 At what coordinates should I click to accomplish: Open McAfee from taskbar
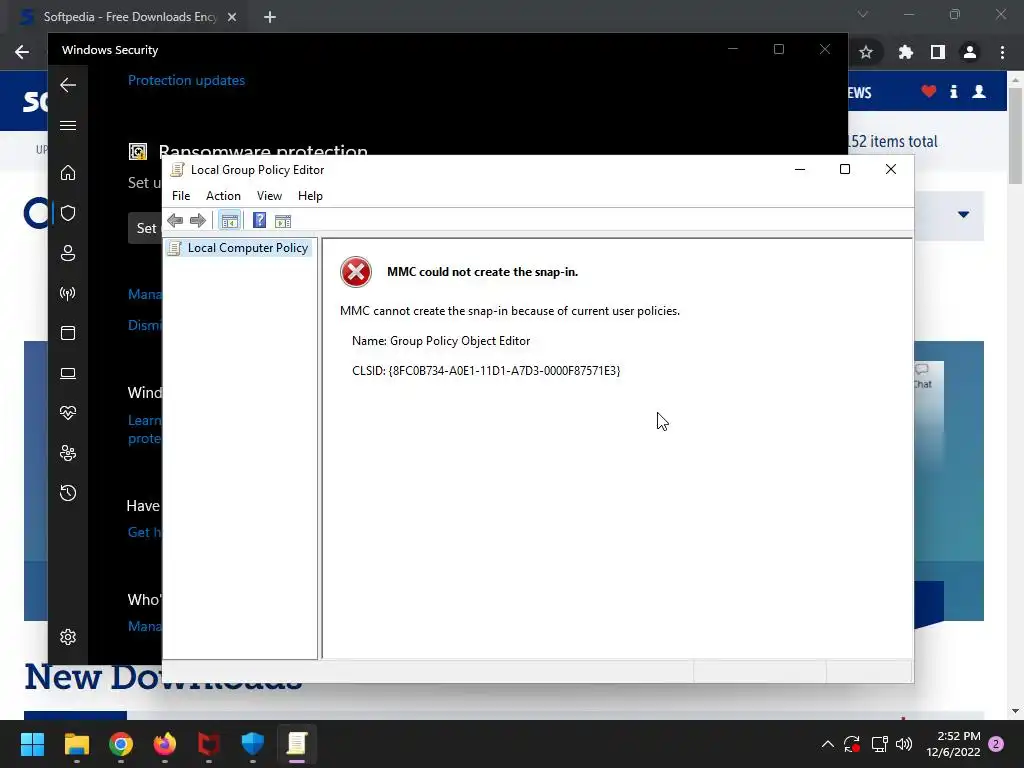[x=209, y=744]
